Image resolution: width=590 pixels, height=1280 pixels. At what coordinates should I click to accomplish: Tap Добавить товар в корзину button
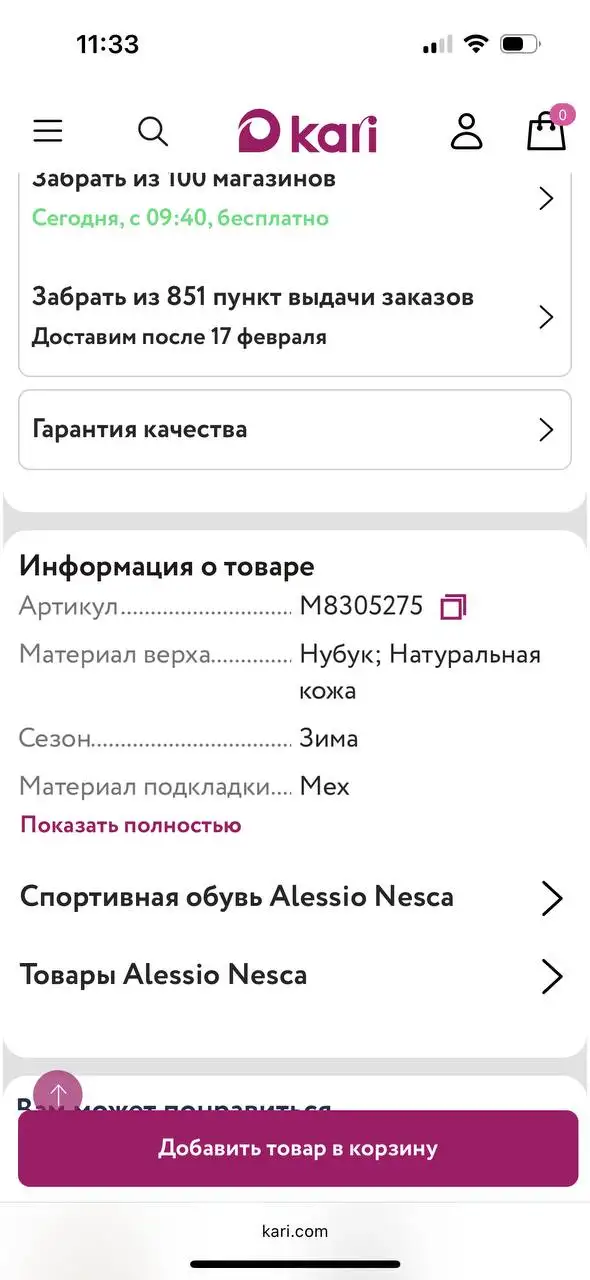point(294,1148)
